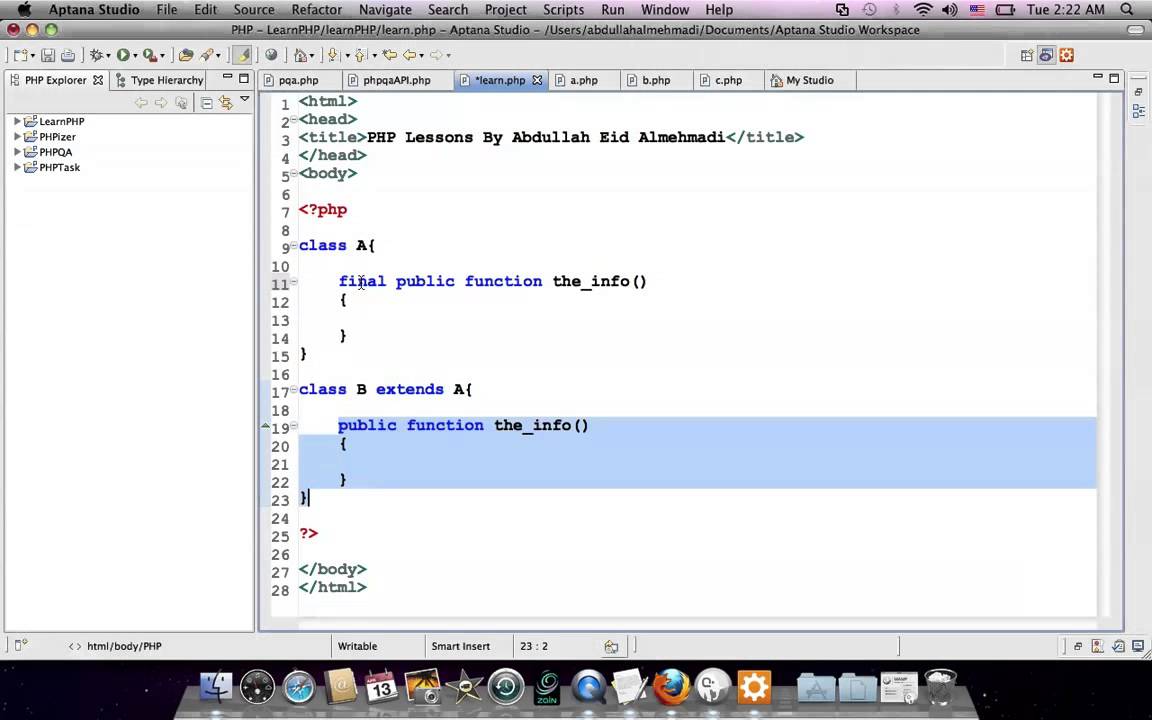This screenshot has height=720, width=1152.
Task: Click the Print toolbar icon
Action: [x=68, y=55]
